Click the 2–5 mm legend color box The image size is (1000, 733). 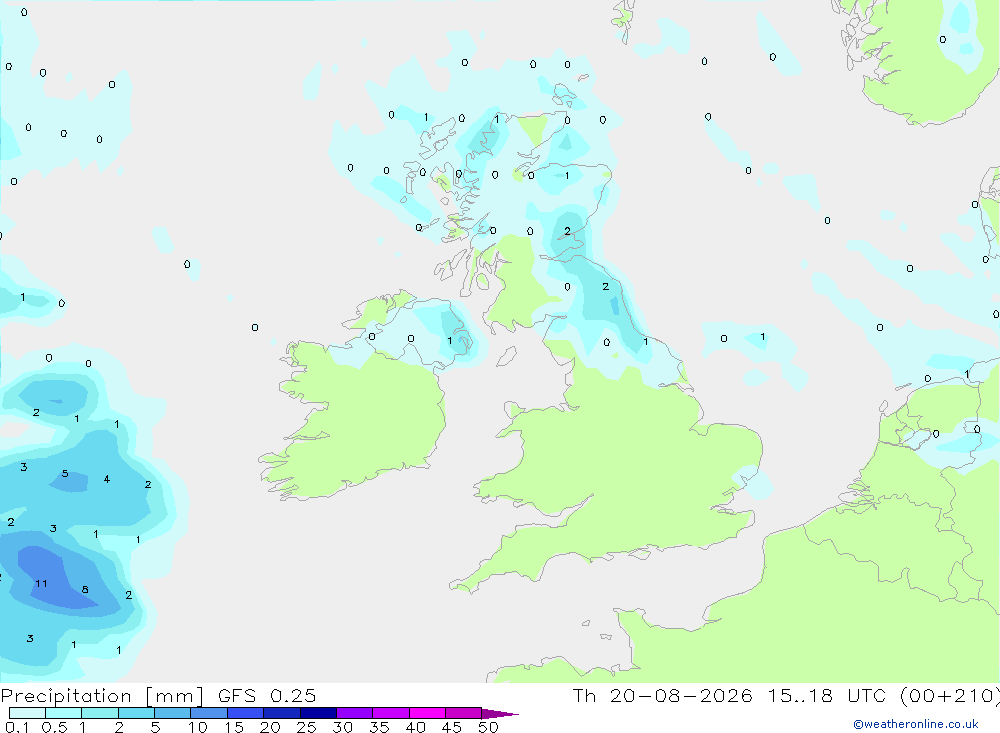pos(136,713)
